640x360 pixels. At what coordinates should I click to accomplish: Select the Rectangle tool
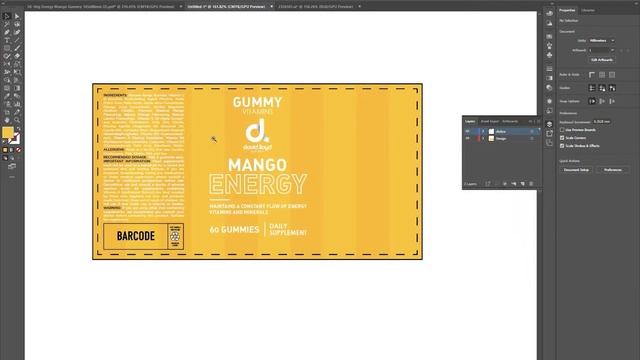coord(7,48)
